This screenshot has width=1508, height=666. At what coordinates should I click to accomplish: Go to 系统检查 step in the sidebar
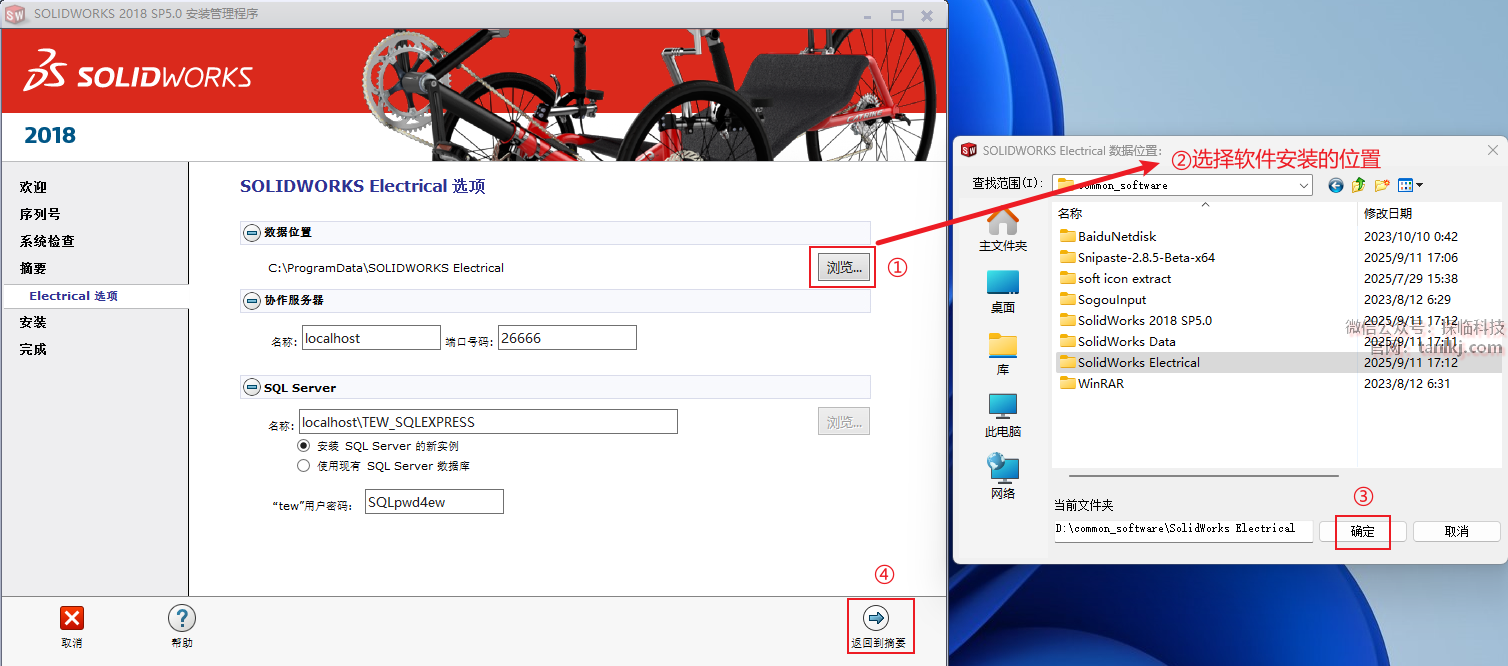point(47,241)
